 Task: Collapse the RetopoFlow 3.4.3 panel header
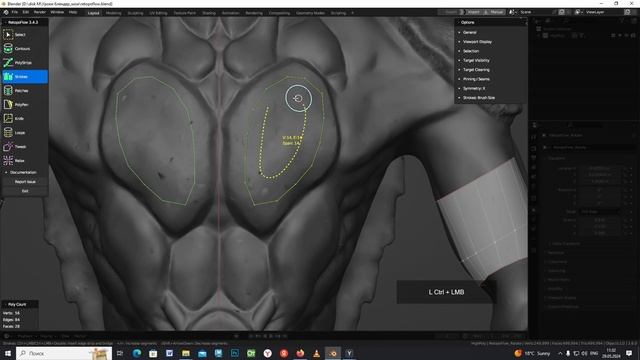point(24,22)
